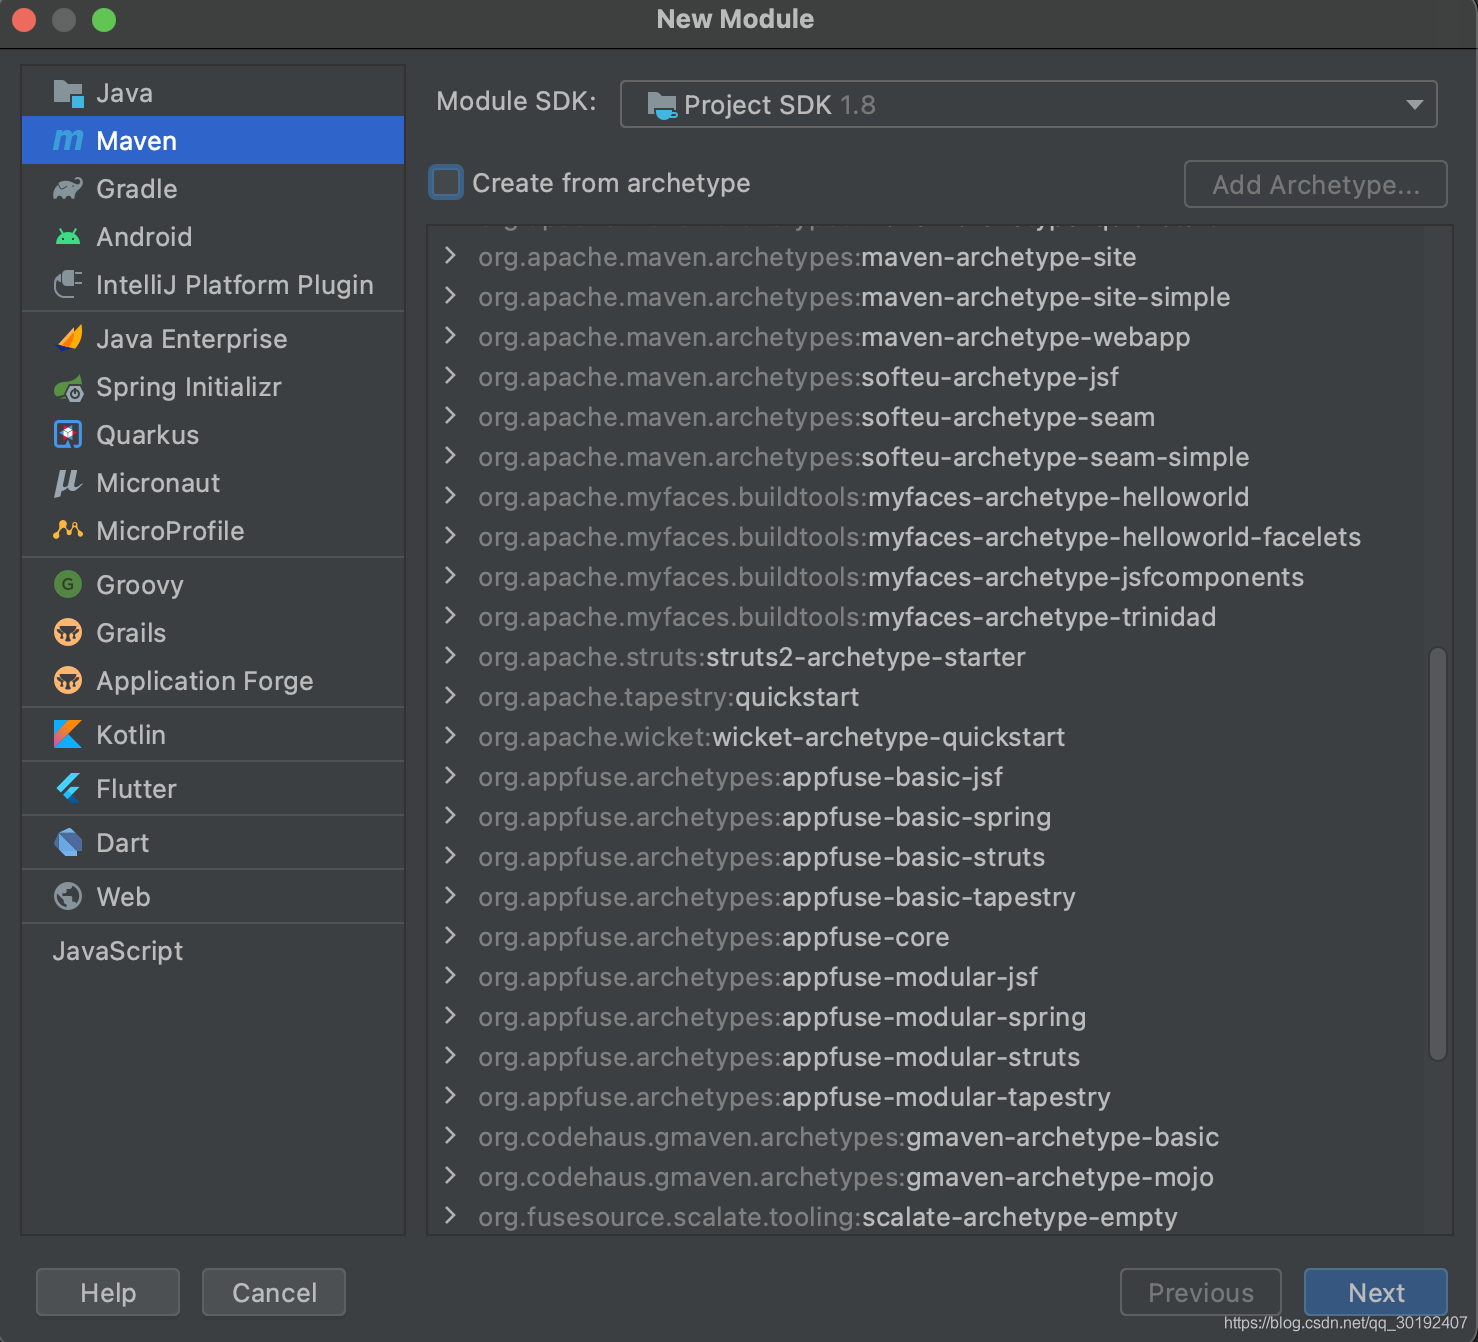1478x1342 pixels.
Task: Click the Java Enterprise icon
Action: pos(68,339)
